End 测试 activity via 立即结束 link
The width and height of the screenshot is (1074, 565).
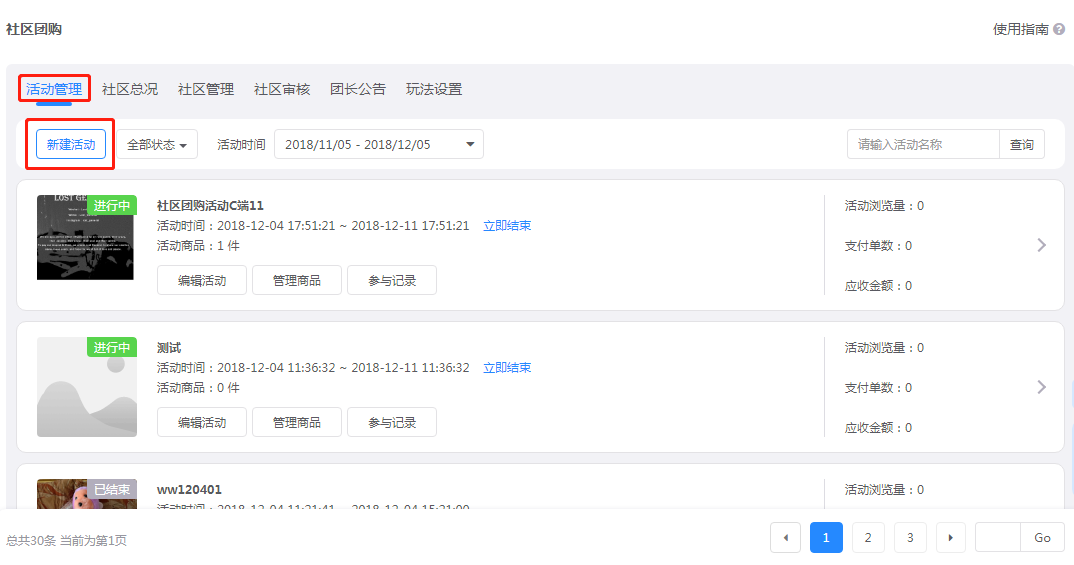507,368
